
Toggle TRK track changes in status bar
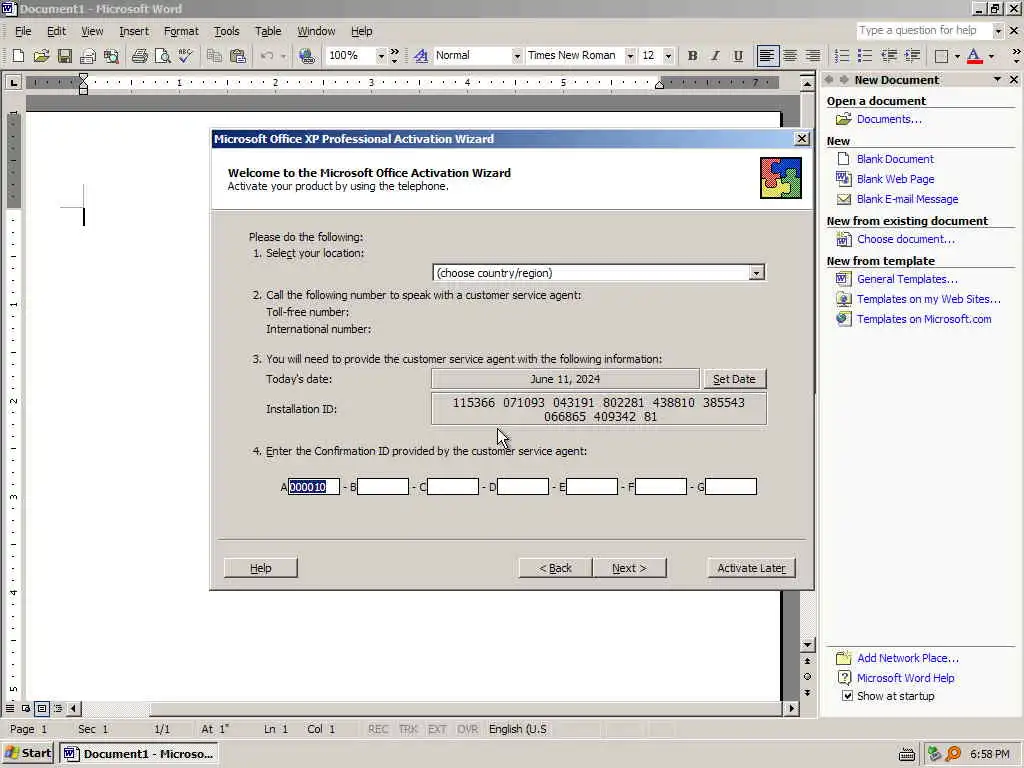point(408,729)
